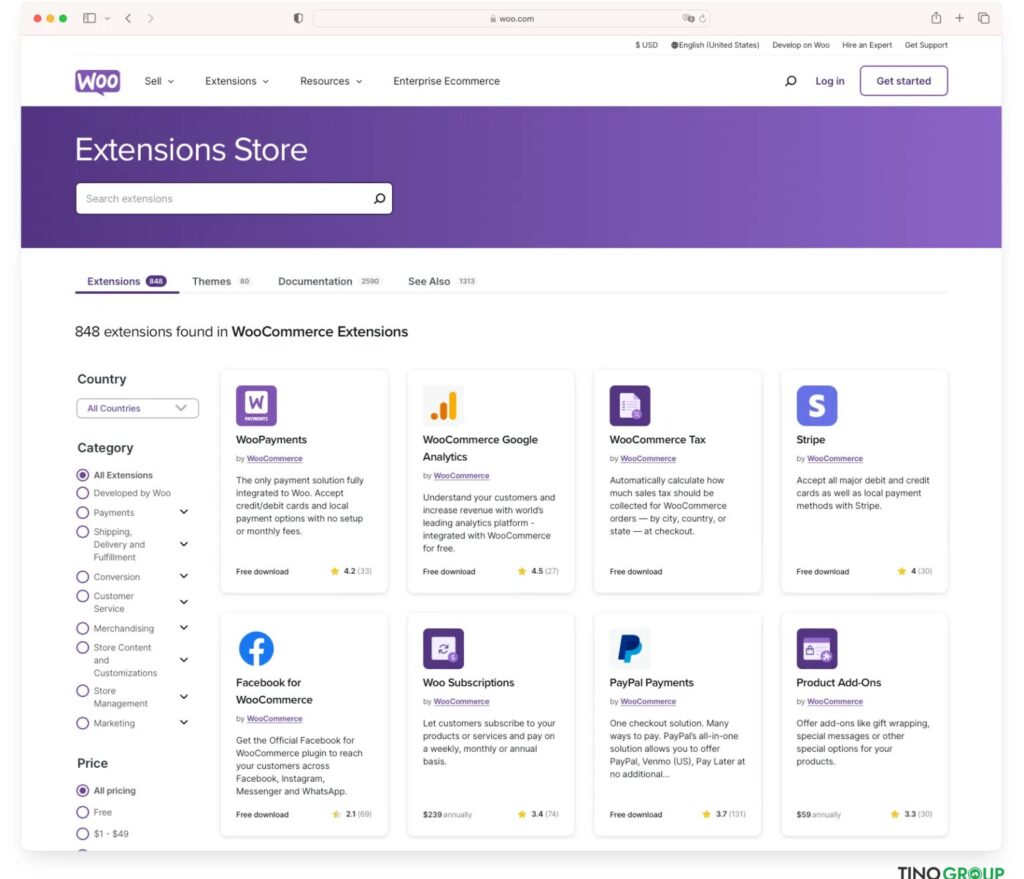
Task: Click the Get started button
Action: 903,81
